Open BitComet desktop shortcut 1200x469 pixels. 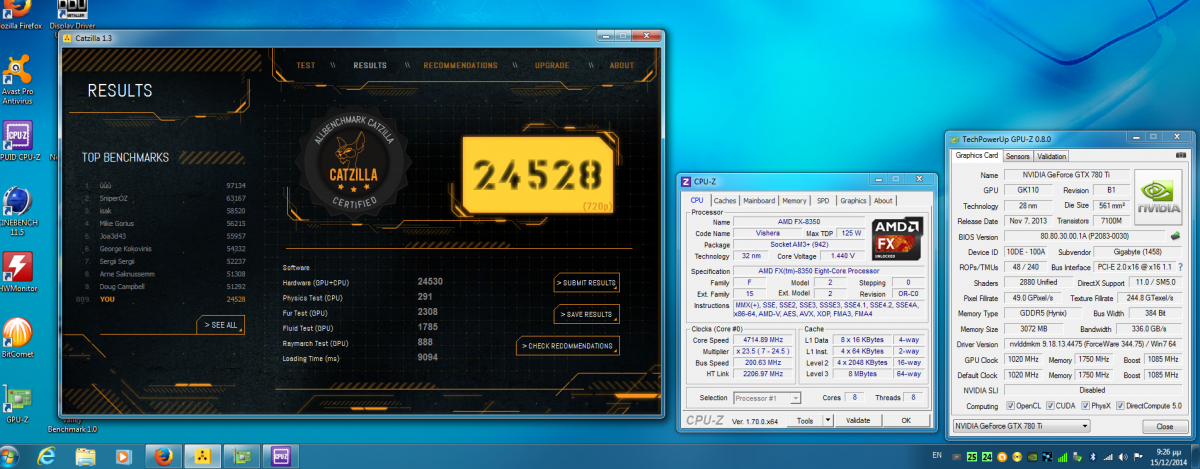[x=17, y=338]
